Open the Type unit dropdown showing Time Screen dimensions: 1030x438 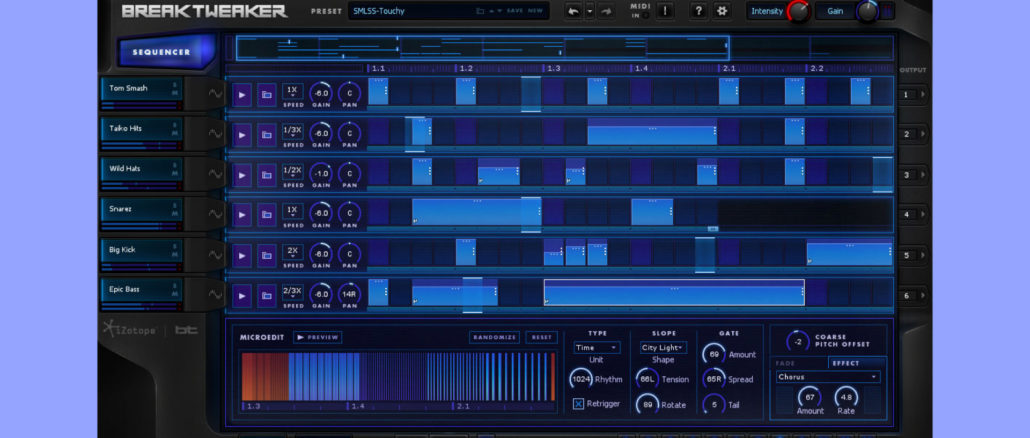pyautogui.click(x=596, y=347)
